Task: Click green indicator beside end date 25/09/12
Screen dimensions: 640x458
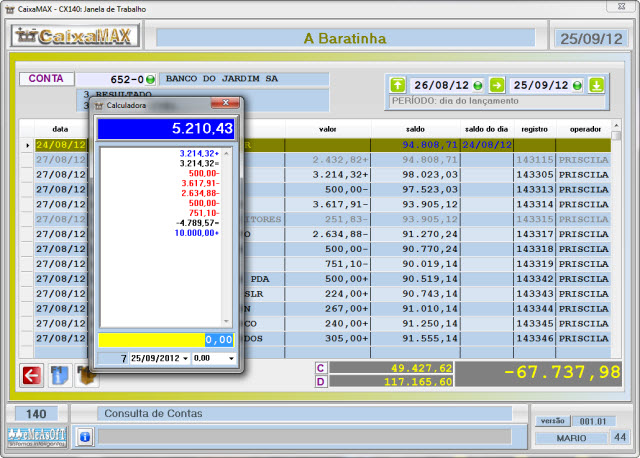Action: (575, 85)
